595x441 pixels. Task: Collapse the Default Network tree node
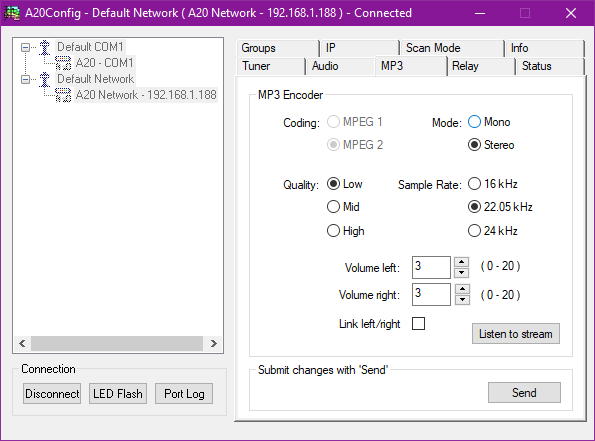[25, 79]
